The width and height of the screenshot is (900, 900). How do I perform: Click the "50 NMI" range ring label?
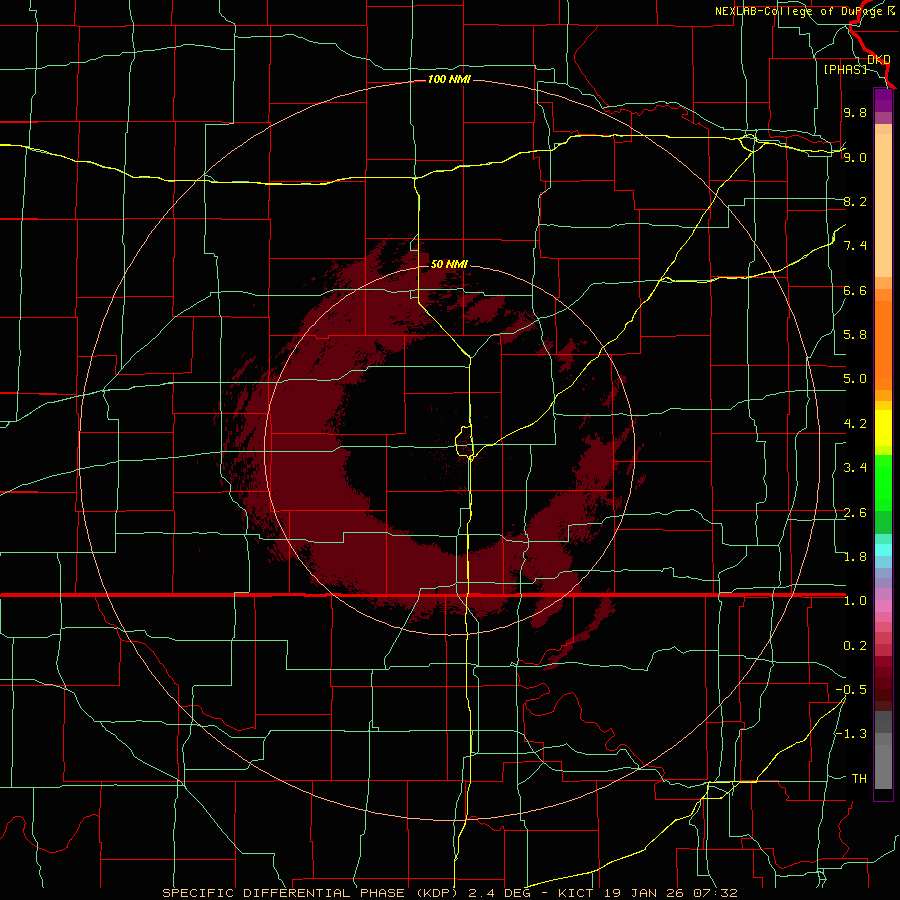coord(449,264)
